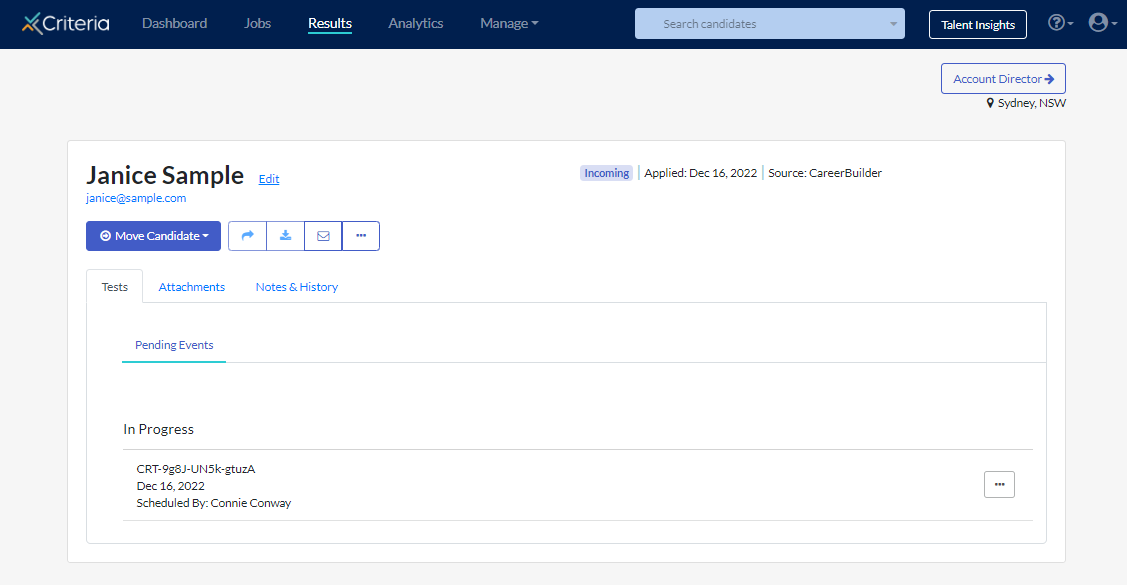Screen dimensions: 1127x585
Task: Select the Results nav item
Action: [x=330, y=23]
